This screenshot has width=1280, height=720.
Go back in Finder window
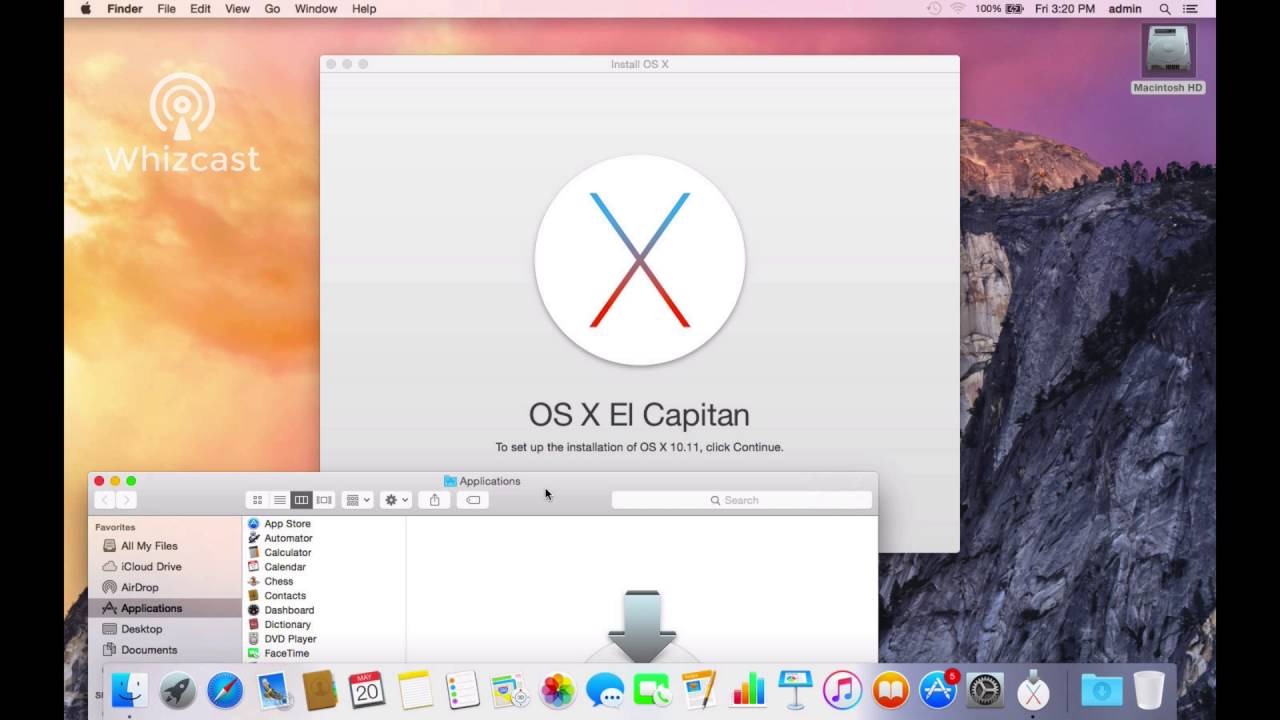105,500
